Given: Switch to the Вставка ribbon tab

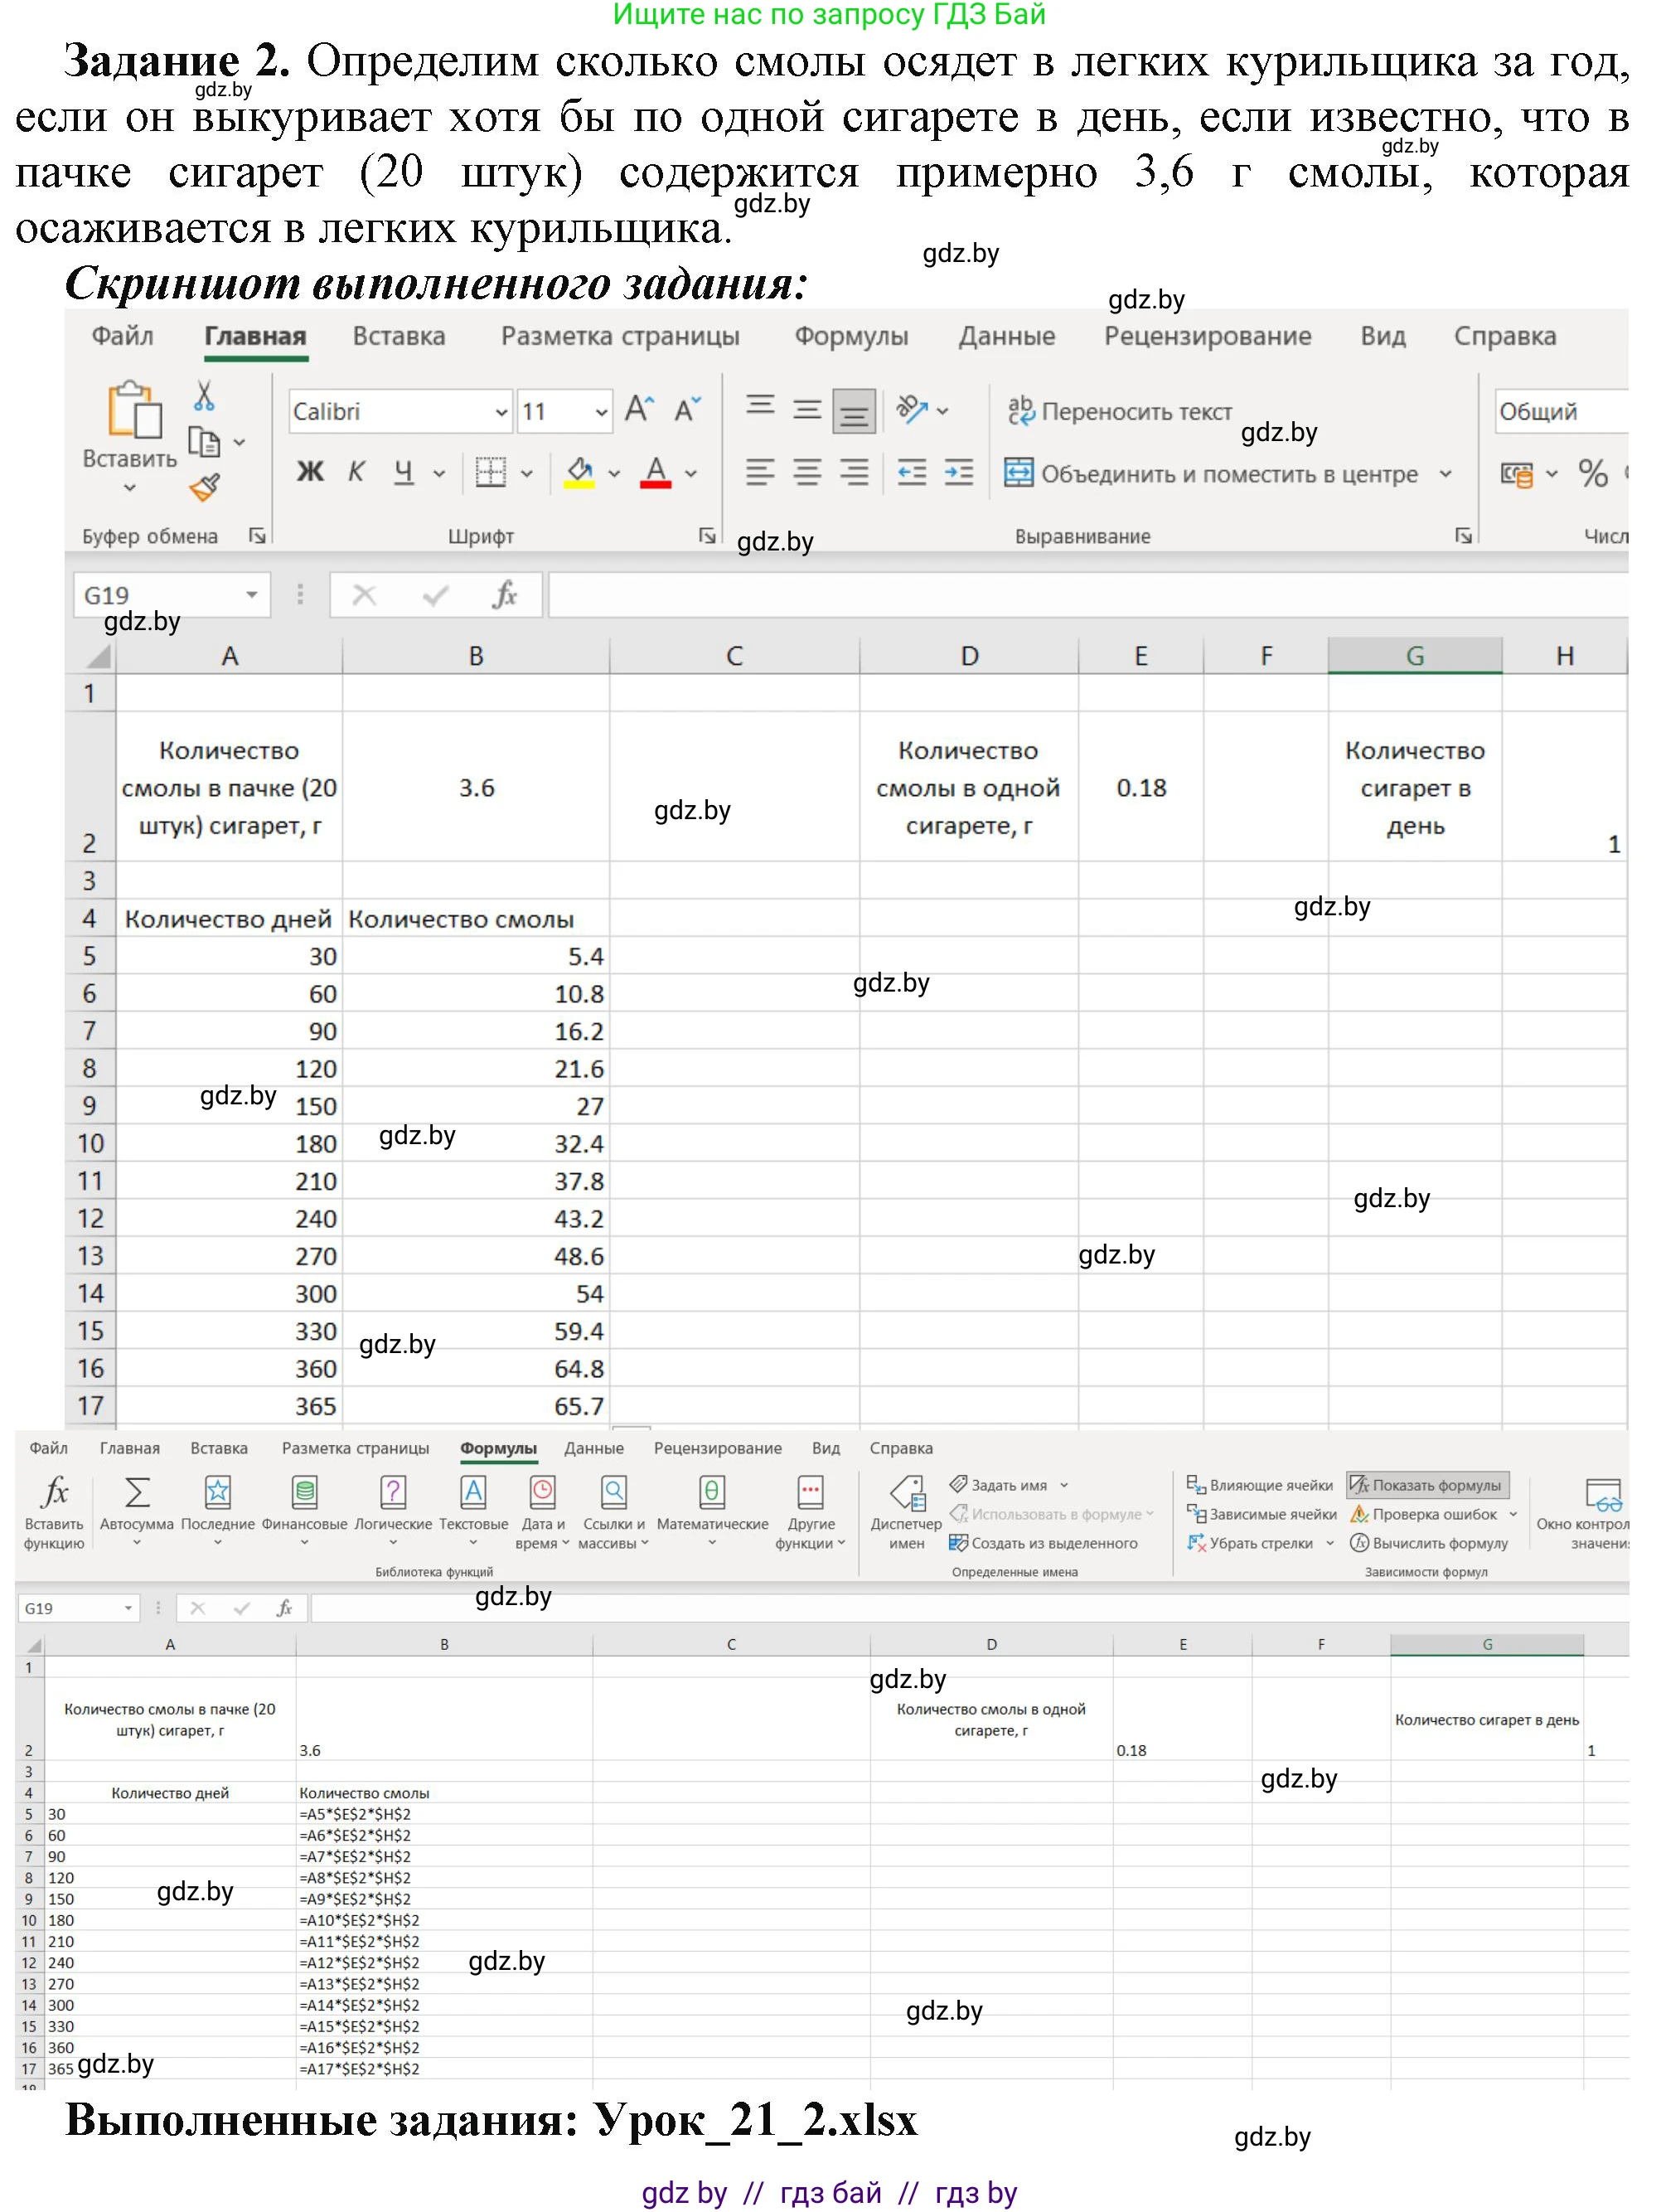Looking at the screenshot, I should (x=398, y=336).
